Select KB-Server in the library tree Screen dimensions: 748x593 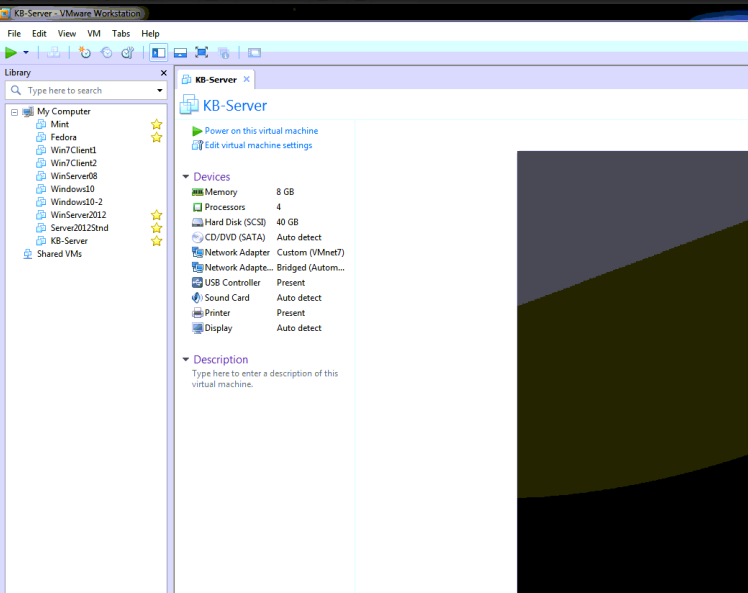tap(69, 241)
